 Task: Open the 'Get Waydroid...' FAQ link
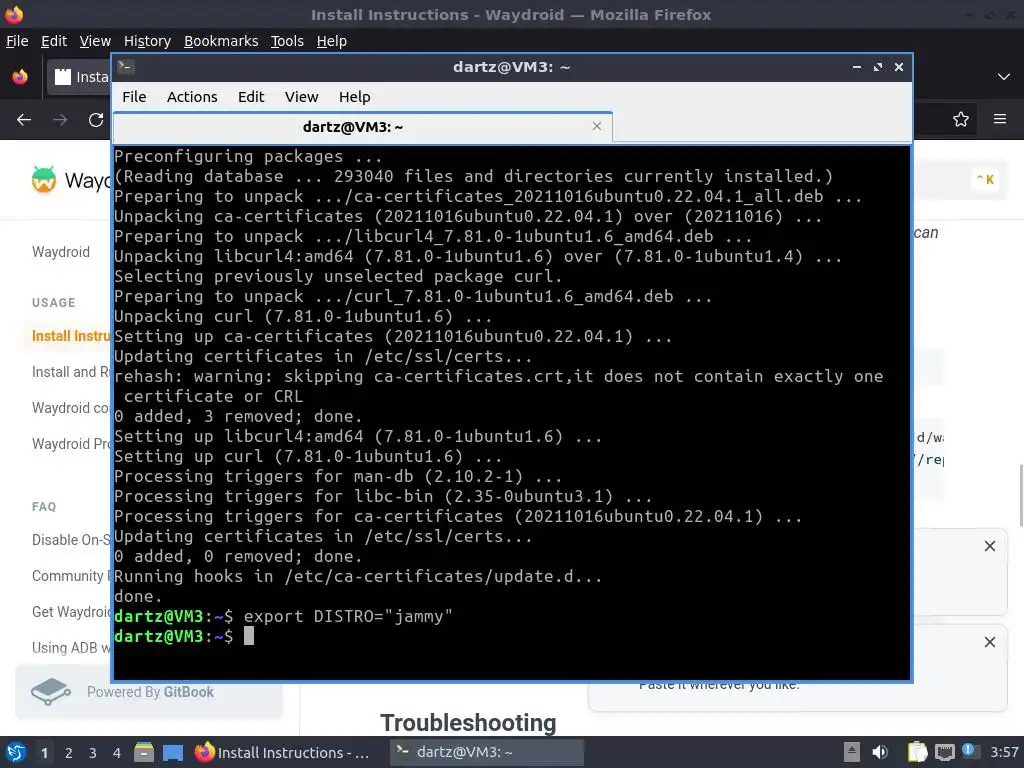click(x=71, y=611)
